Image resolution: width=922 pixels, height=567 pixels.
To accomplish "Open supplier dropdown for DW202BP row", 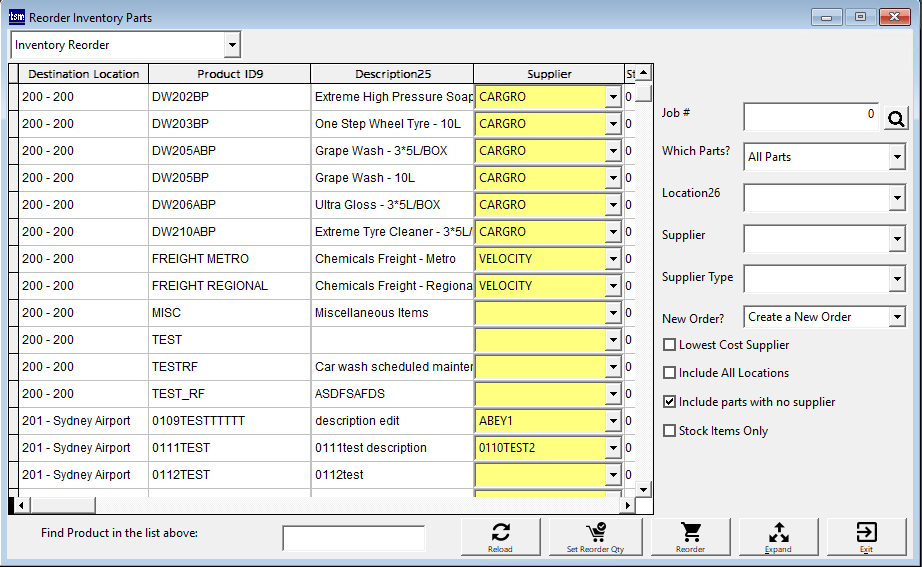I will pyautogui.click(x=612, y=97).
